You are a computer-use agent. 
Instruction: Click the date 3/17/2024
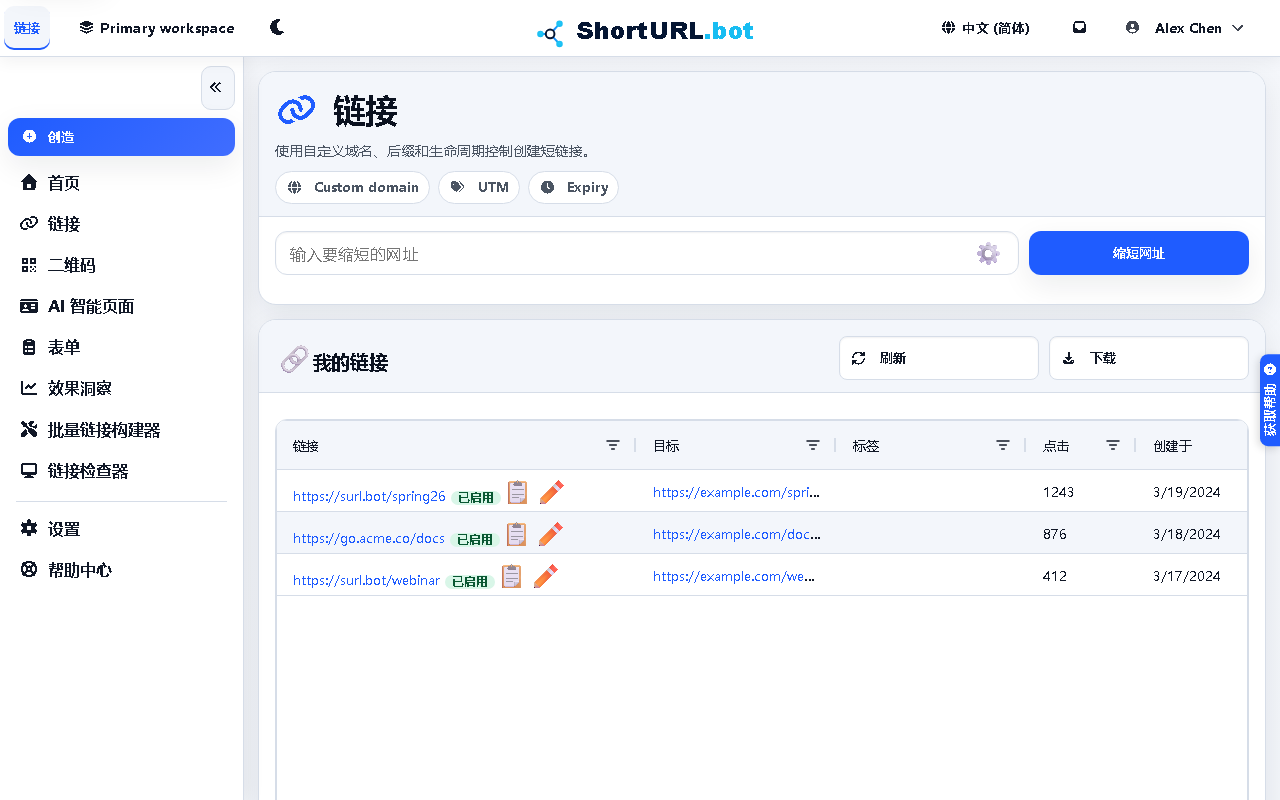click(x=1187, y=576)
